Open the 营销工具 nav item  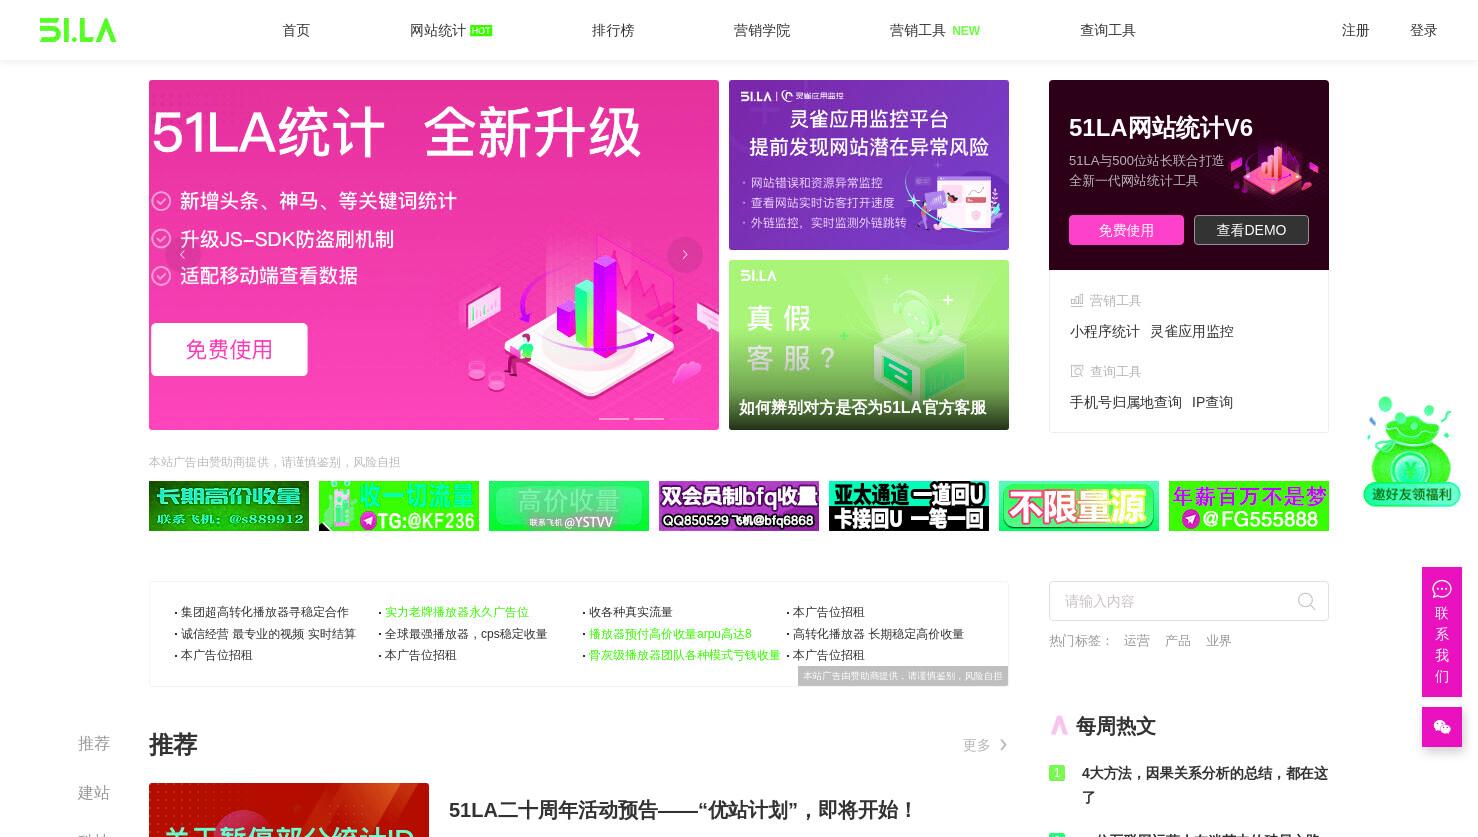coord(918,30)
